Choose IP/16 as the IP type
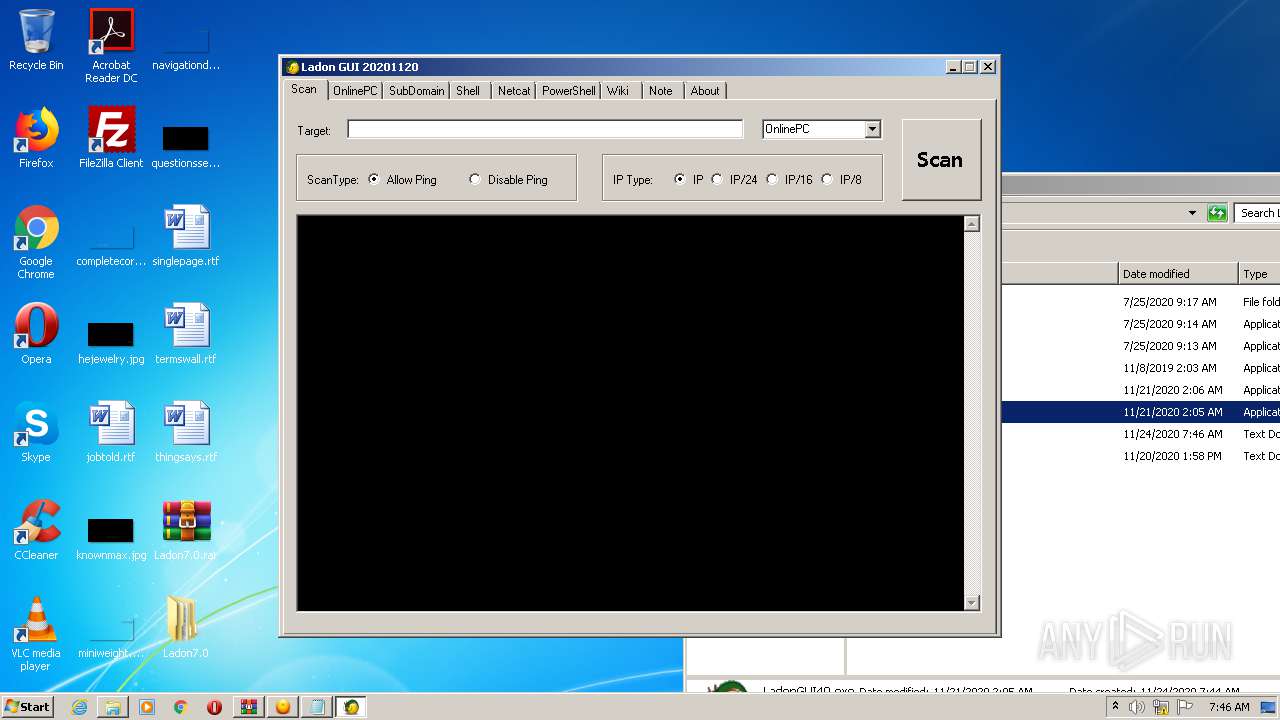 point(790,180)
